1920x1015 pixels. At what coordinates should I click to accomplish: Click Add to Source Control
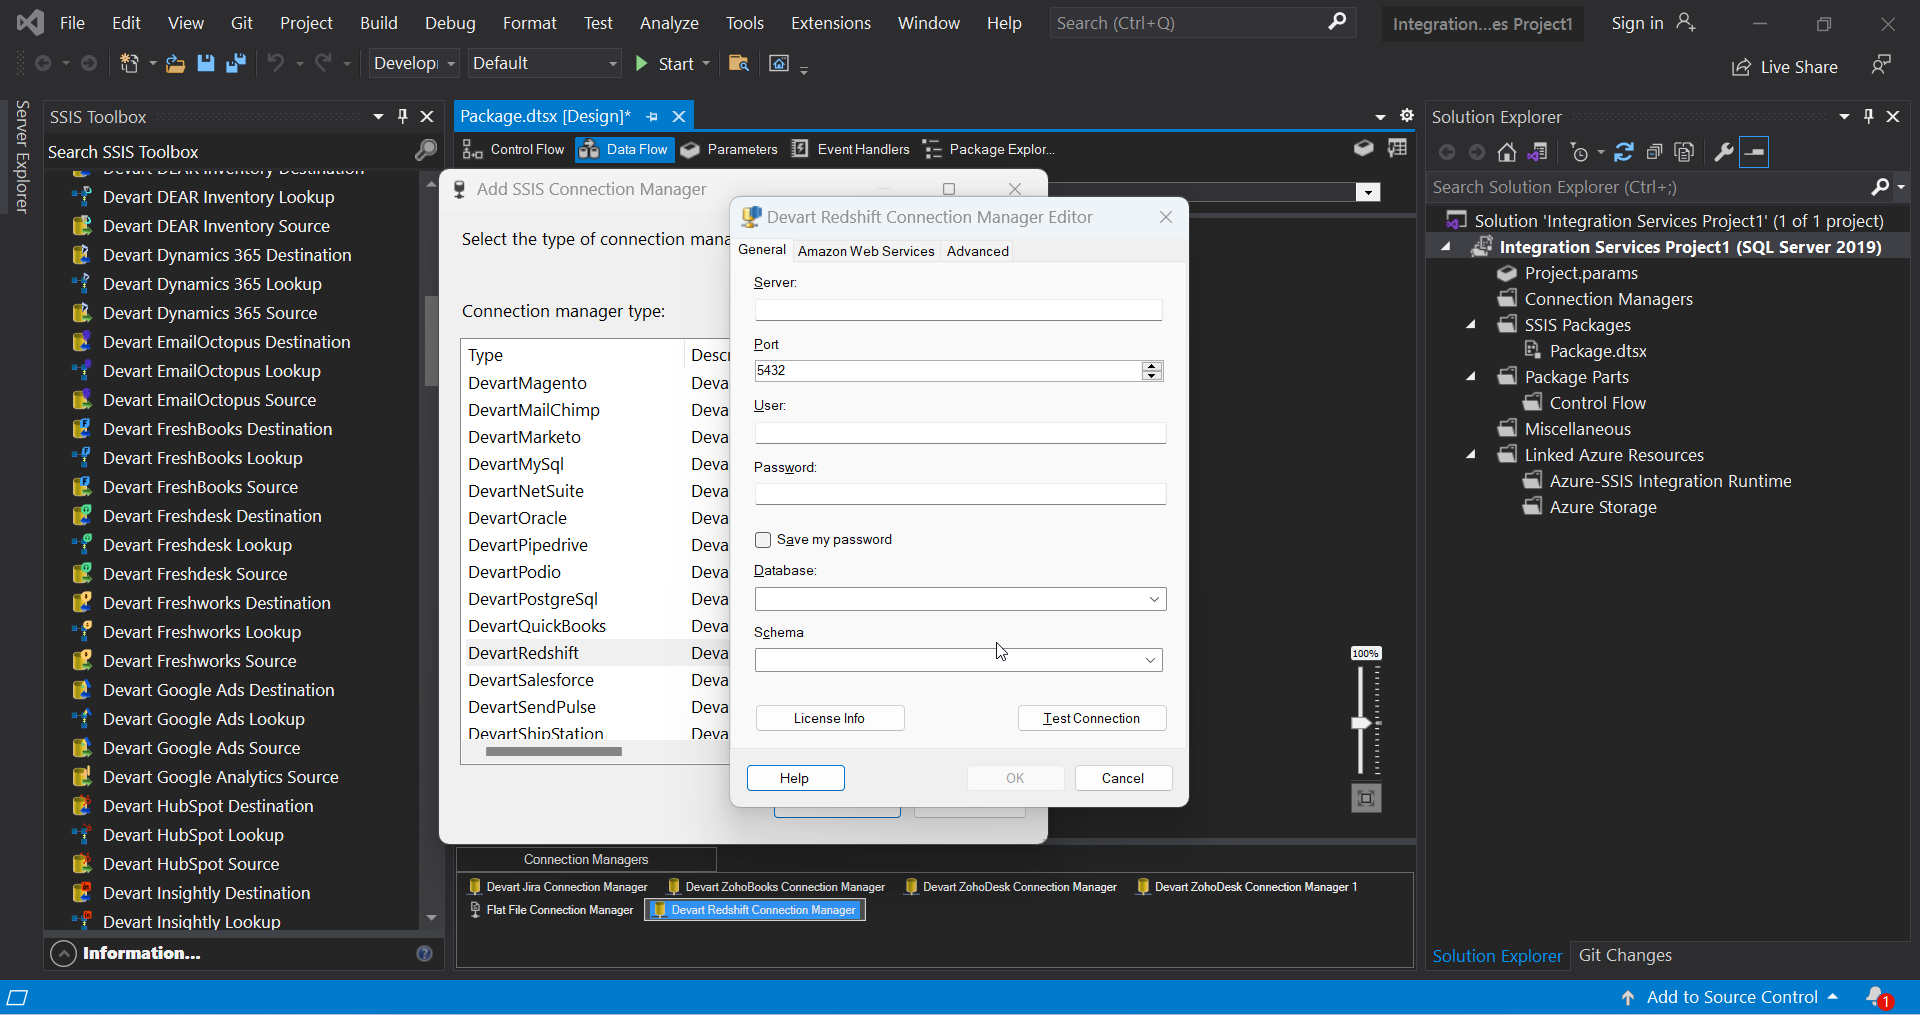click(1732, 997)
